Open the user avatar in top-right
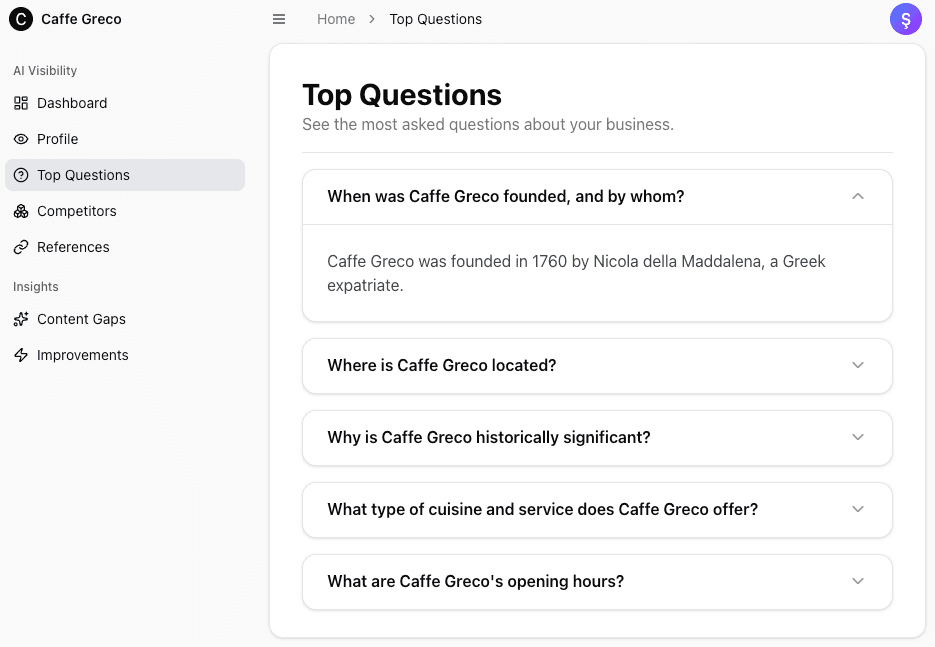Viewport: 935px width, 647px height. point(905,19)
